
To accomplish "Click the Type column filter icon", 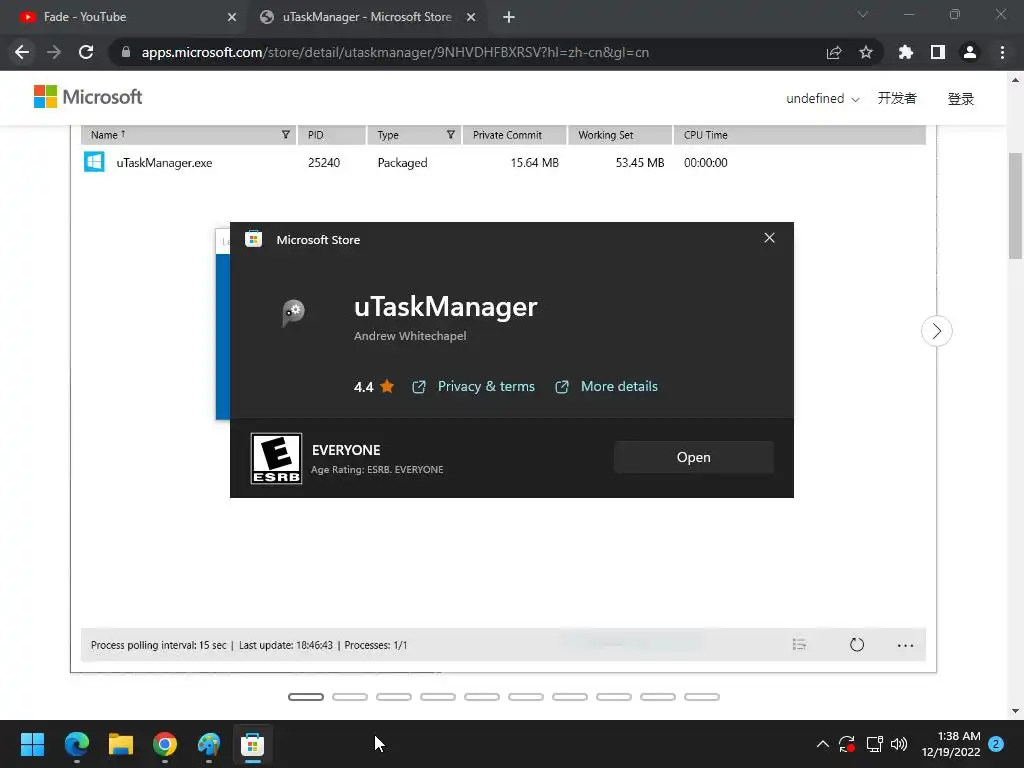I will 451,135.
